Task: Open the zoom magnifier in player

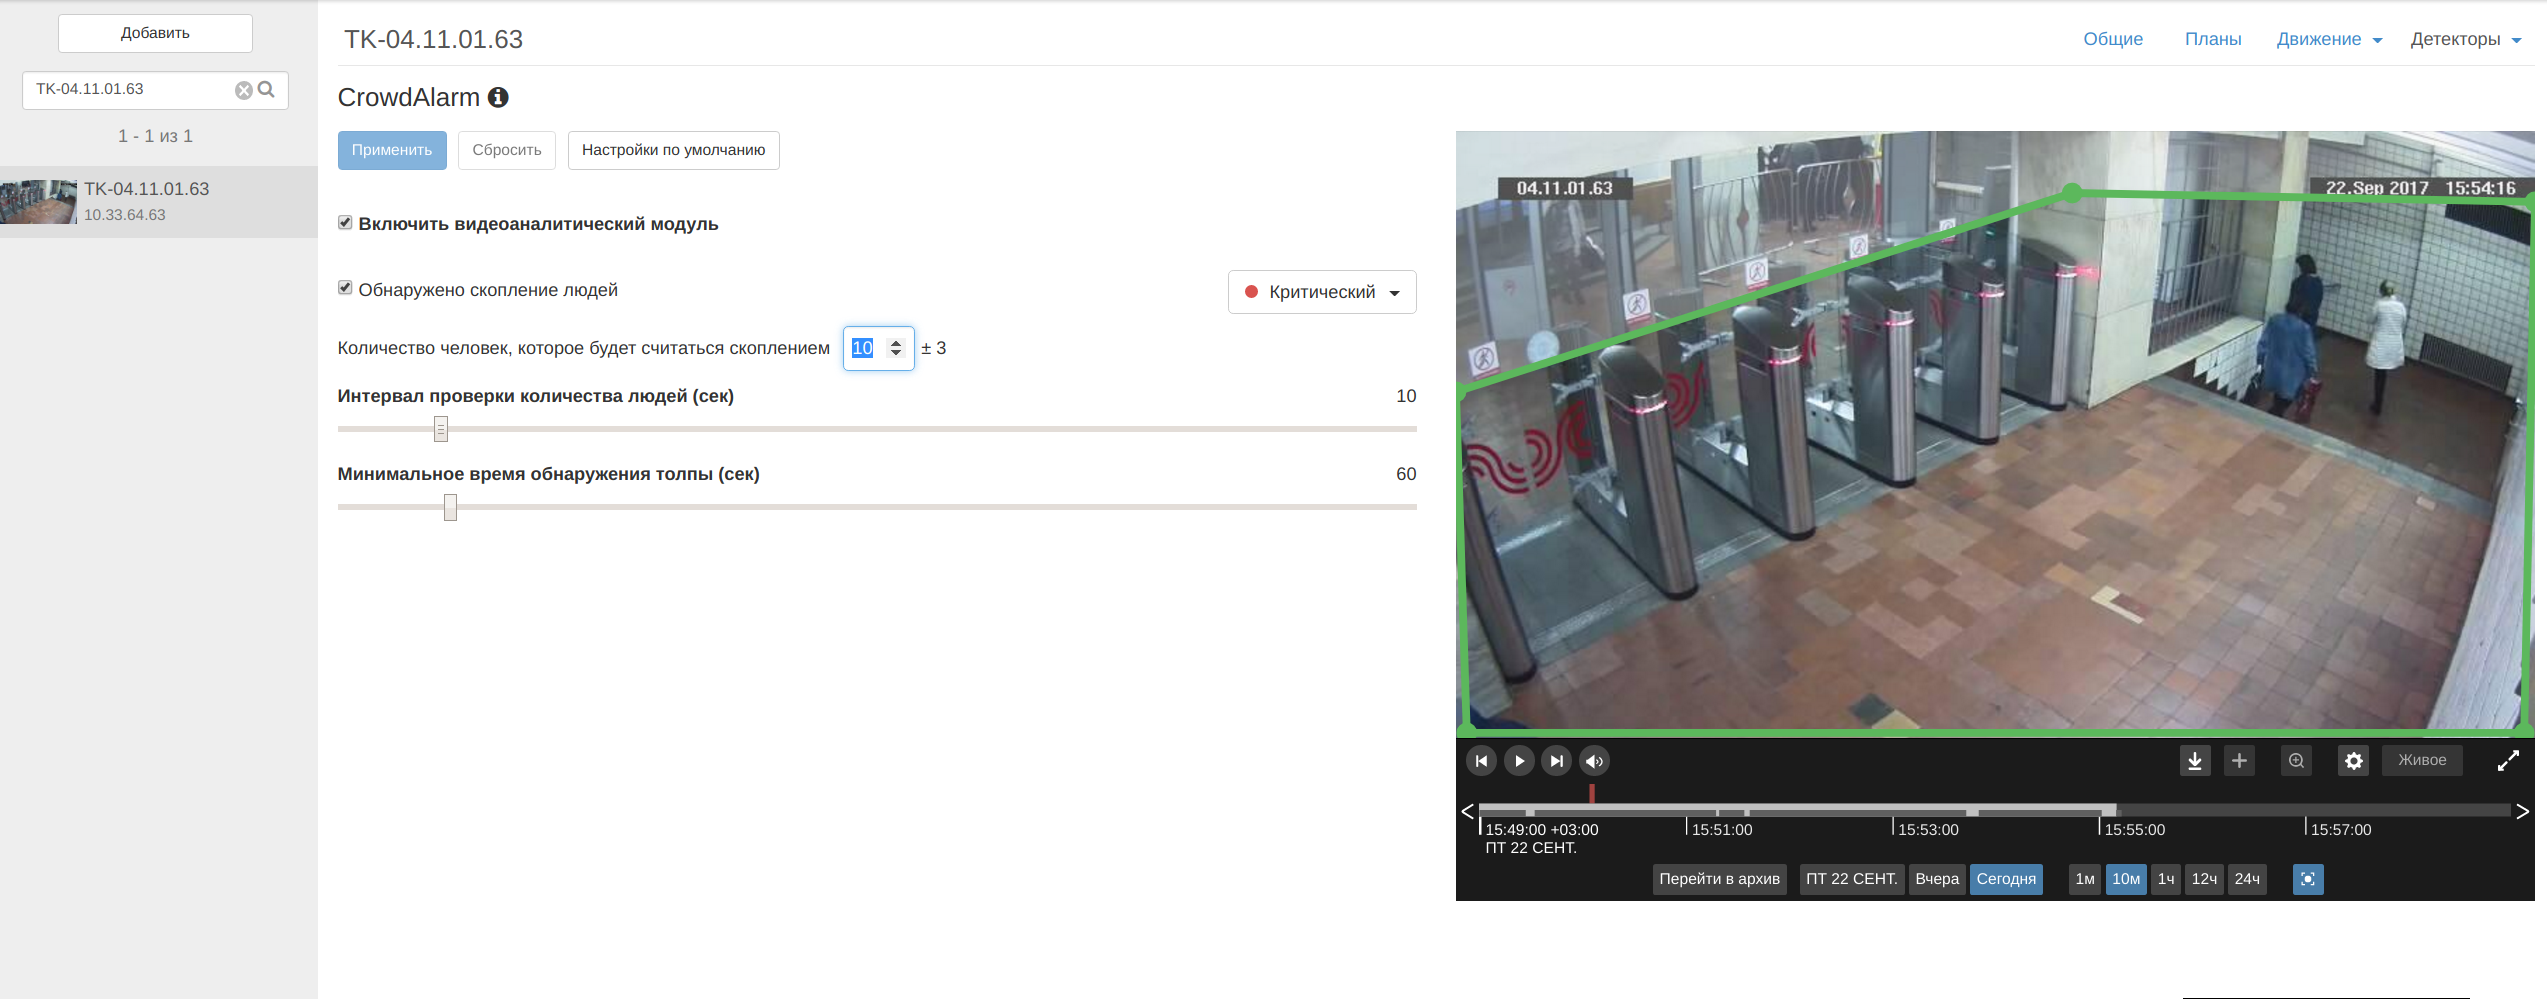Action: [x=2297, y=761]
